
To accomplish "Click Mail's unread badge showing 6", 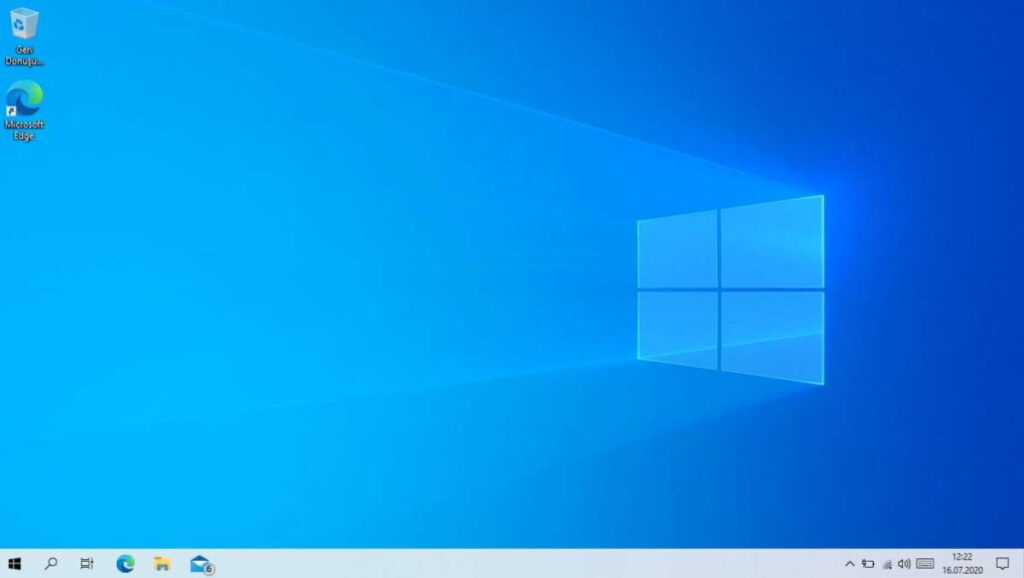I will (207, 568).
